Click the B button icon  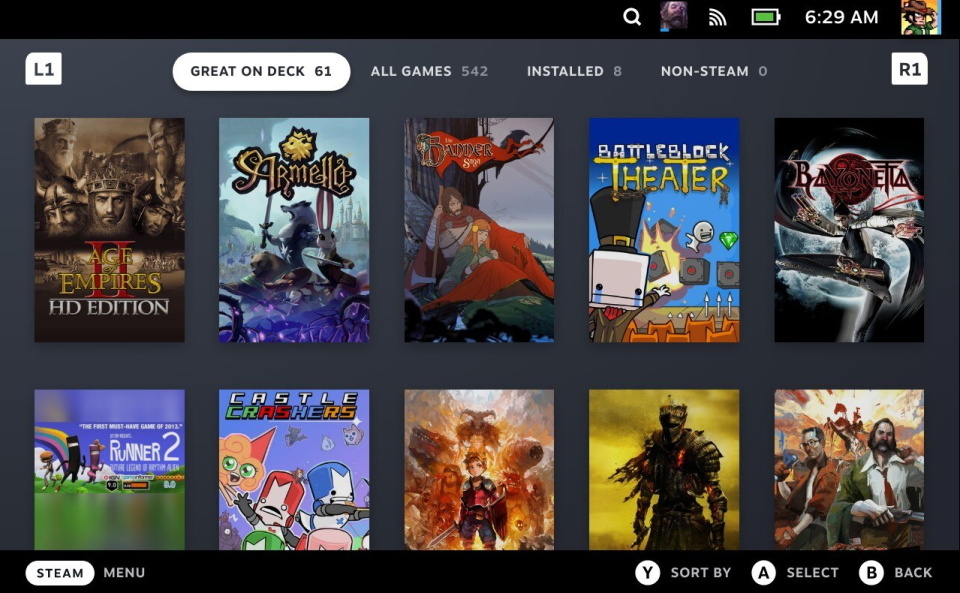coord(871,573)
